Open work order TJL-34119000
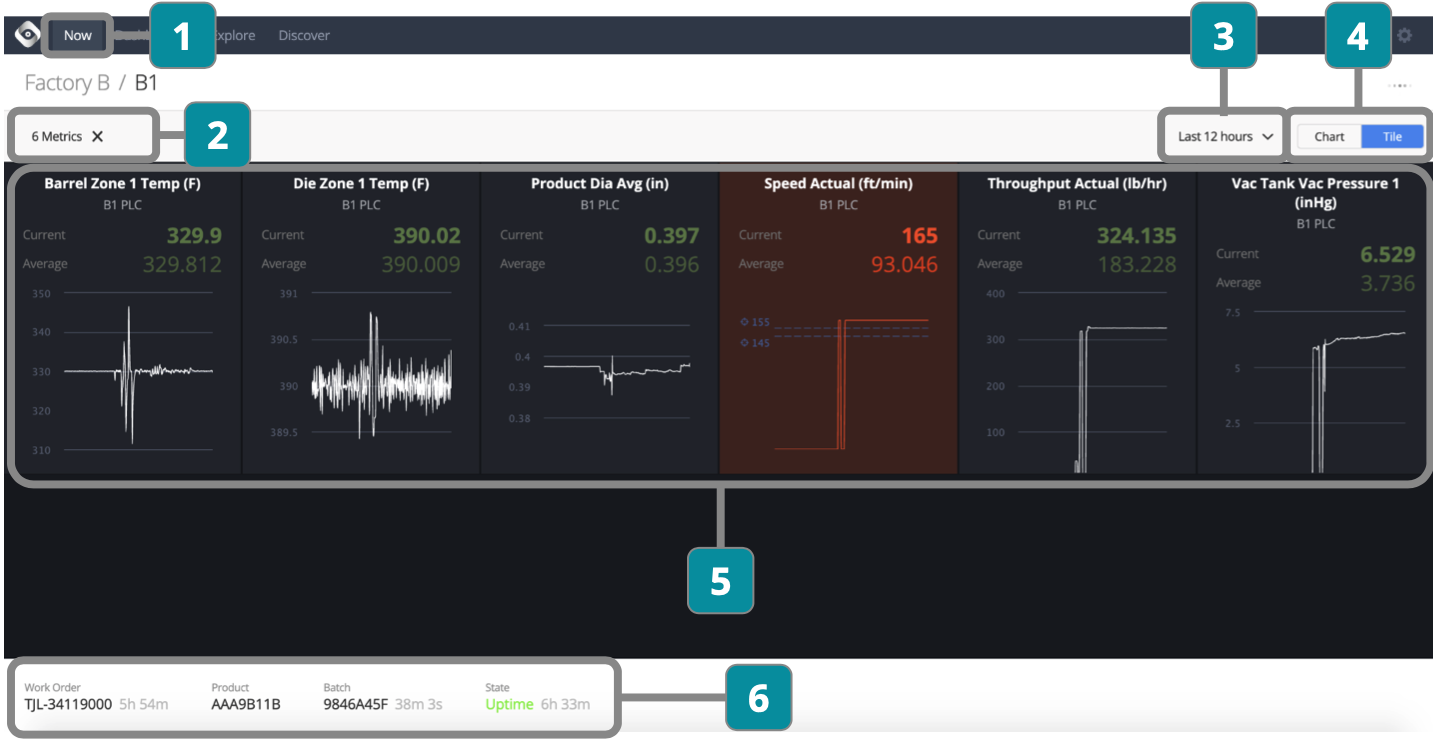Viewport: 1433px width, 741px height. point(68,704)
